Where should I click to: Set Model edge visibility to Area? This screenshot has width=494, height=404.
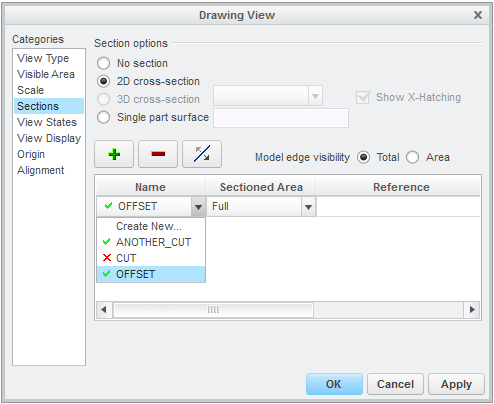coord(412,157)
